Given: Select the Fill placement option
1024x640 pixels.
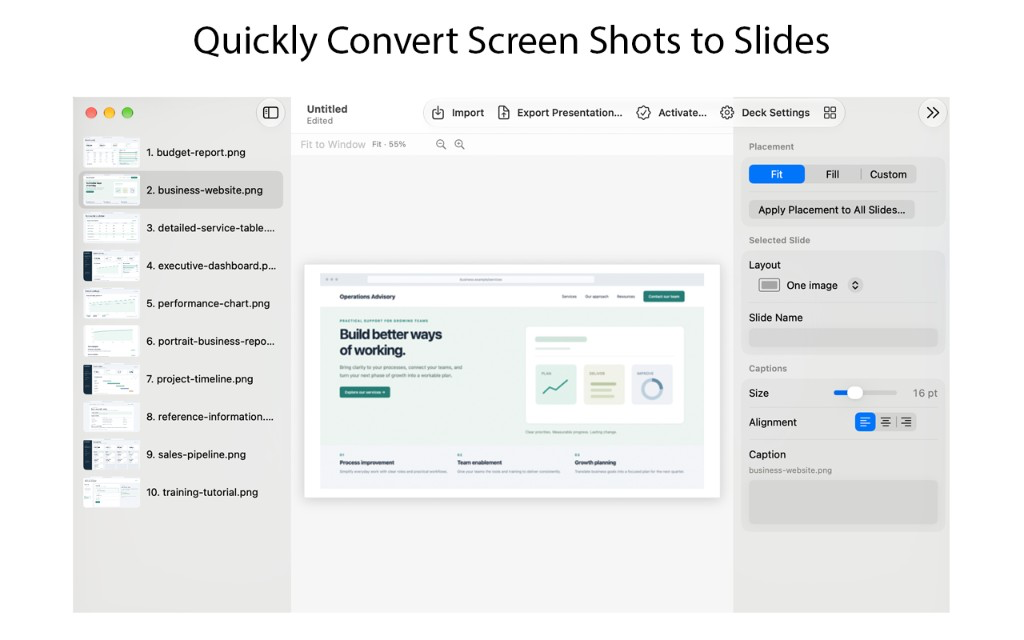Looking at the screenshot, I should (832, 174).
